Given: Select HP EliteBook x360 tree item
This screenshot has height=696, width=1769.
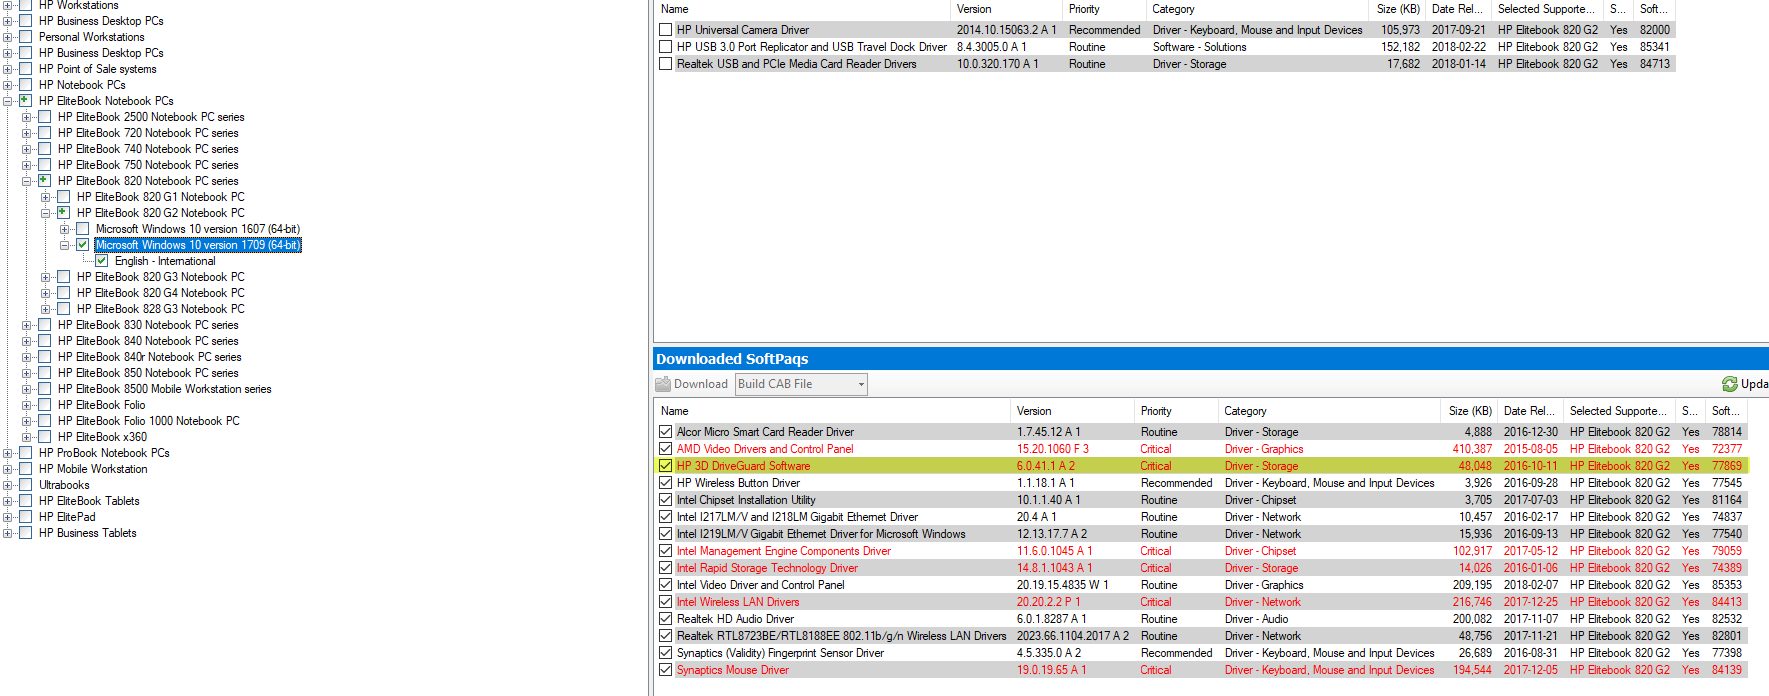Looking at the screenshot, I should point(102,437).
